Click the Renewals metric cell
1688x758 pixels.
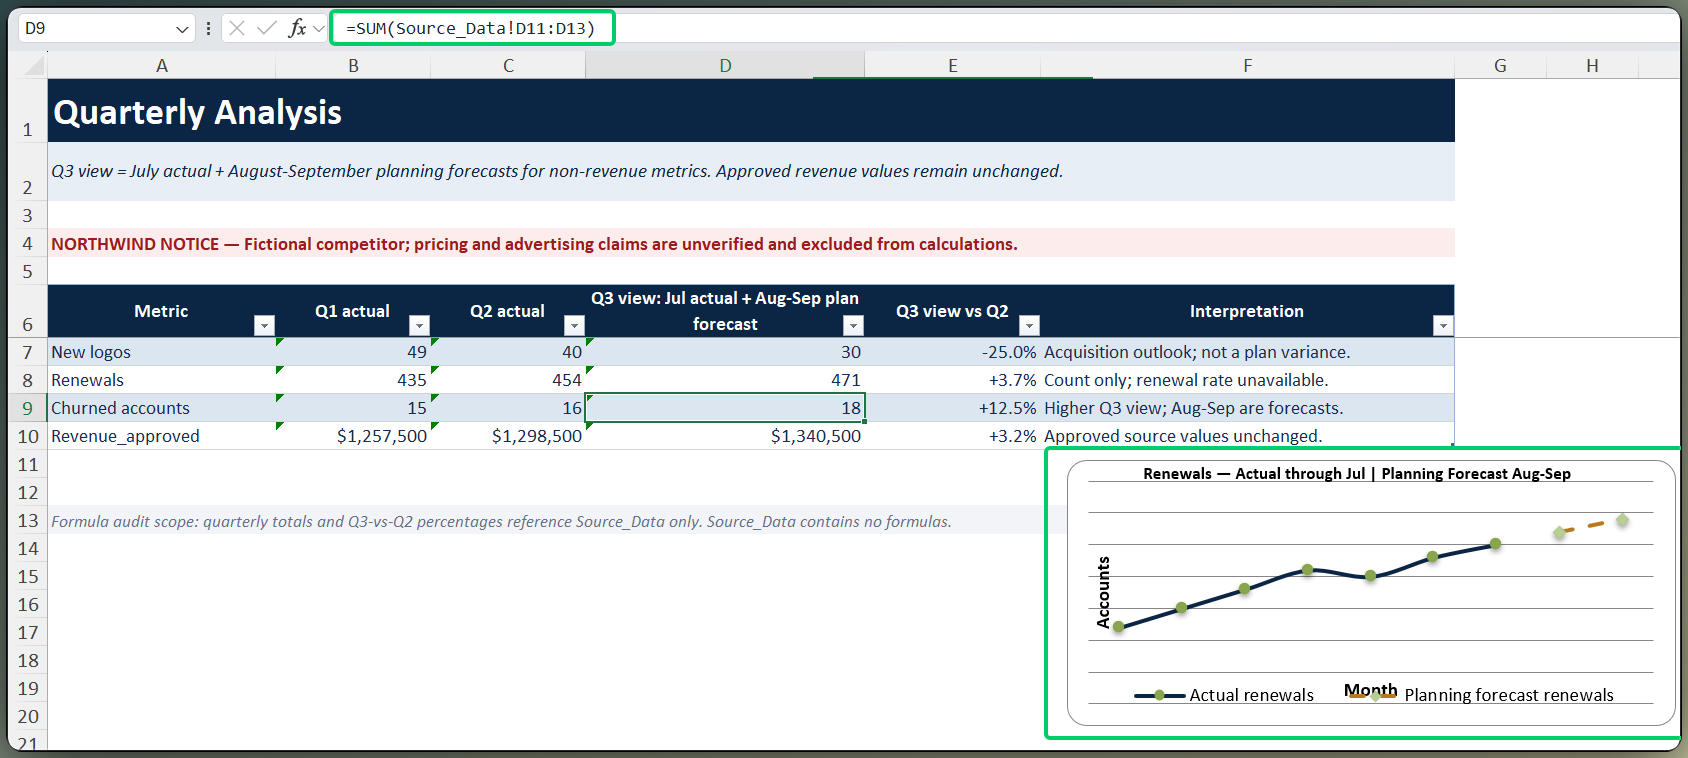pyautogui.click(x=162, y=380)
